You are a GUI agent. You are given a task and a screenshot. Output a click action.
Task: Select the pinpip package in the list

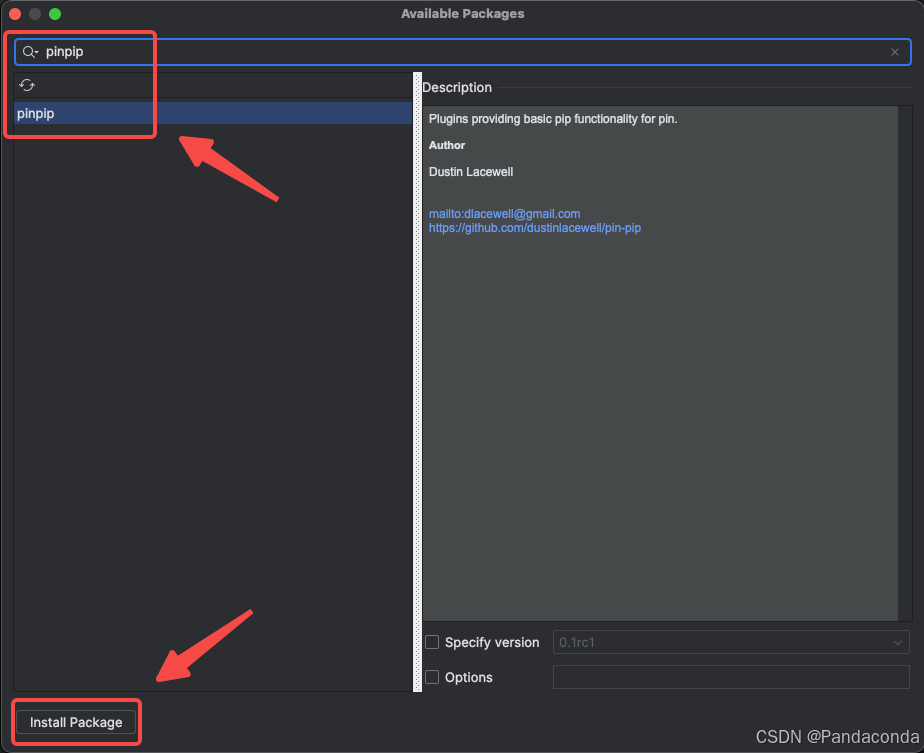[x=213, y=113]
